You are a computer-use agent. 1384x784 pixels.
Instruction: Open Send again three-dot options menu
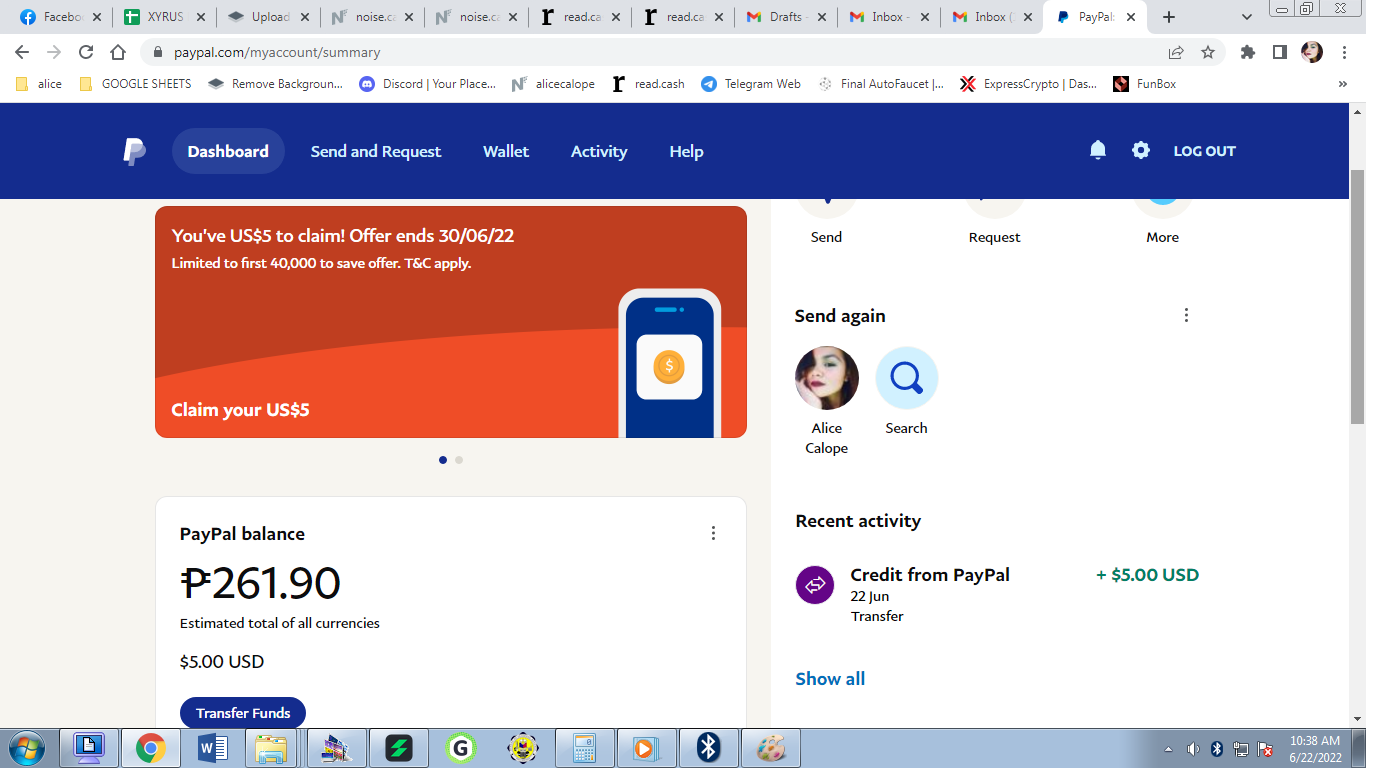[1186, 315]
